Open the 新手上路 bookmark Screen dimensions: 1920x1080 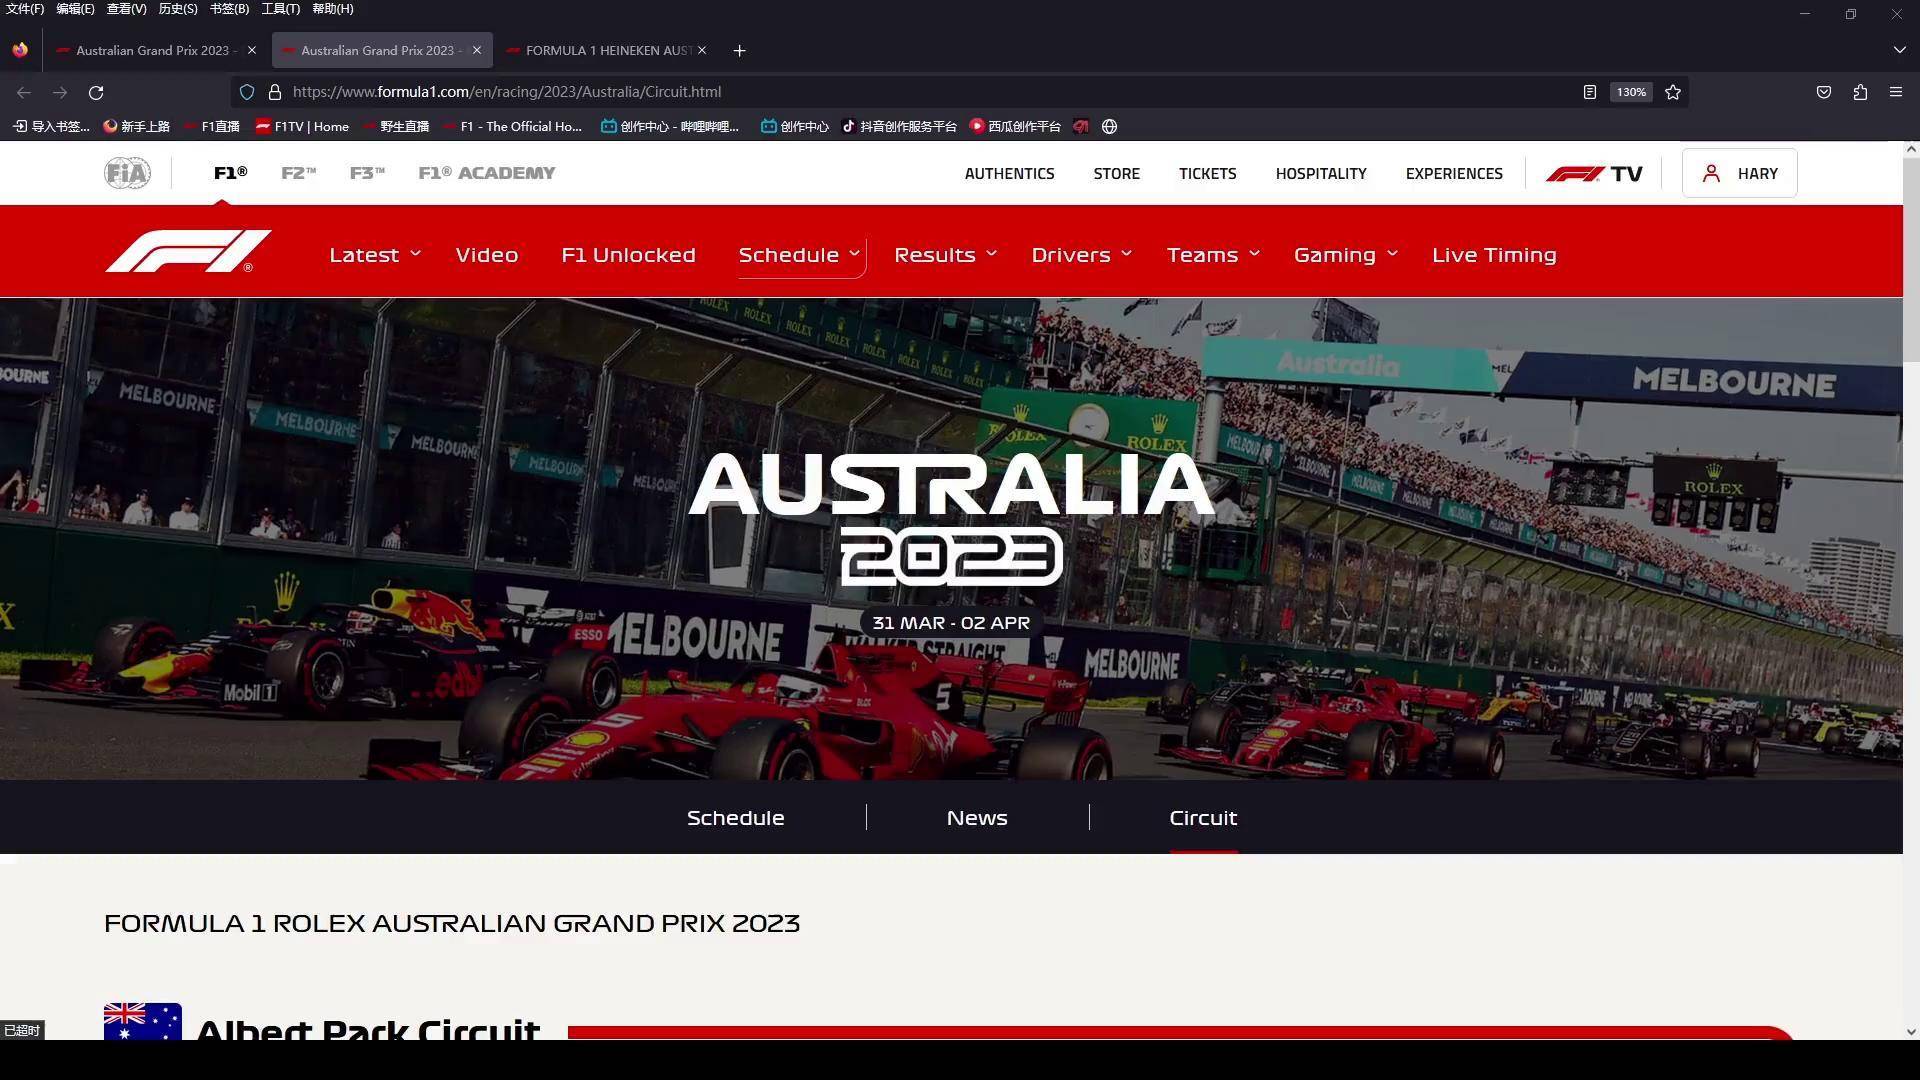click(x=136, y=127)
